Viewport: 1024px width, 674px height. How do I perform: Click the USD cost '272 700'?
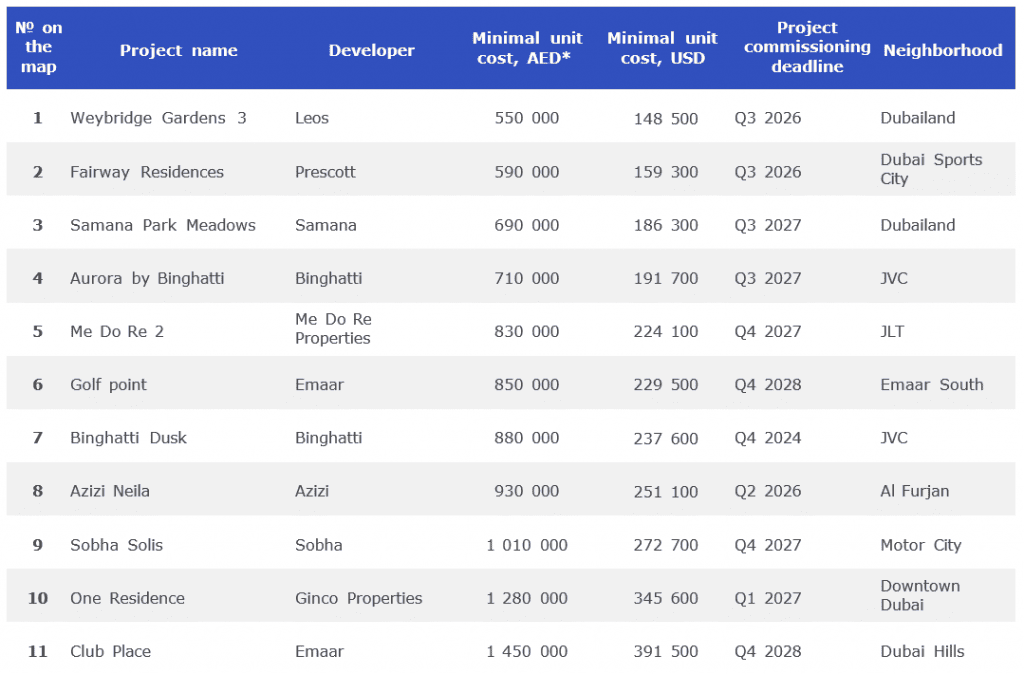click(665, 545)
